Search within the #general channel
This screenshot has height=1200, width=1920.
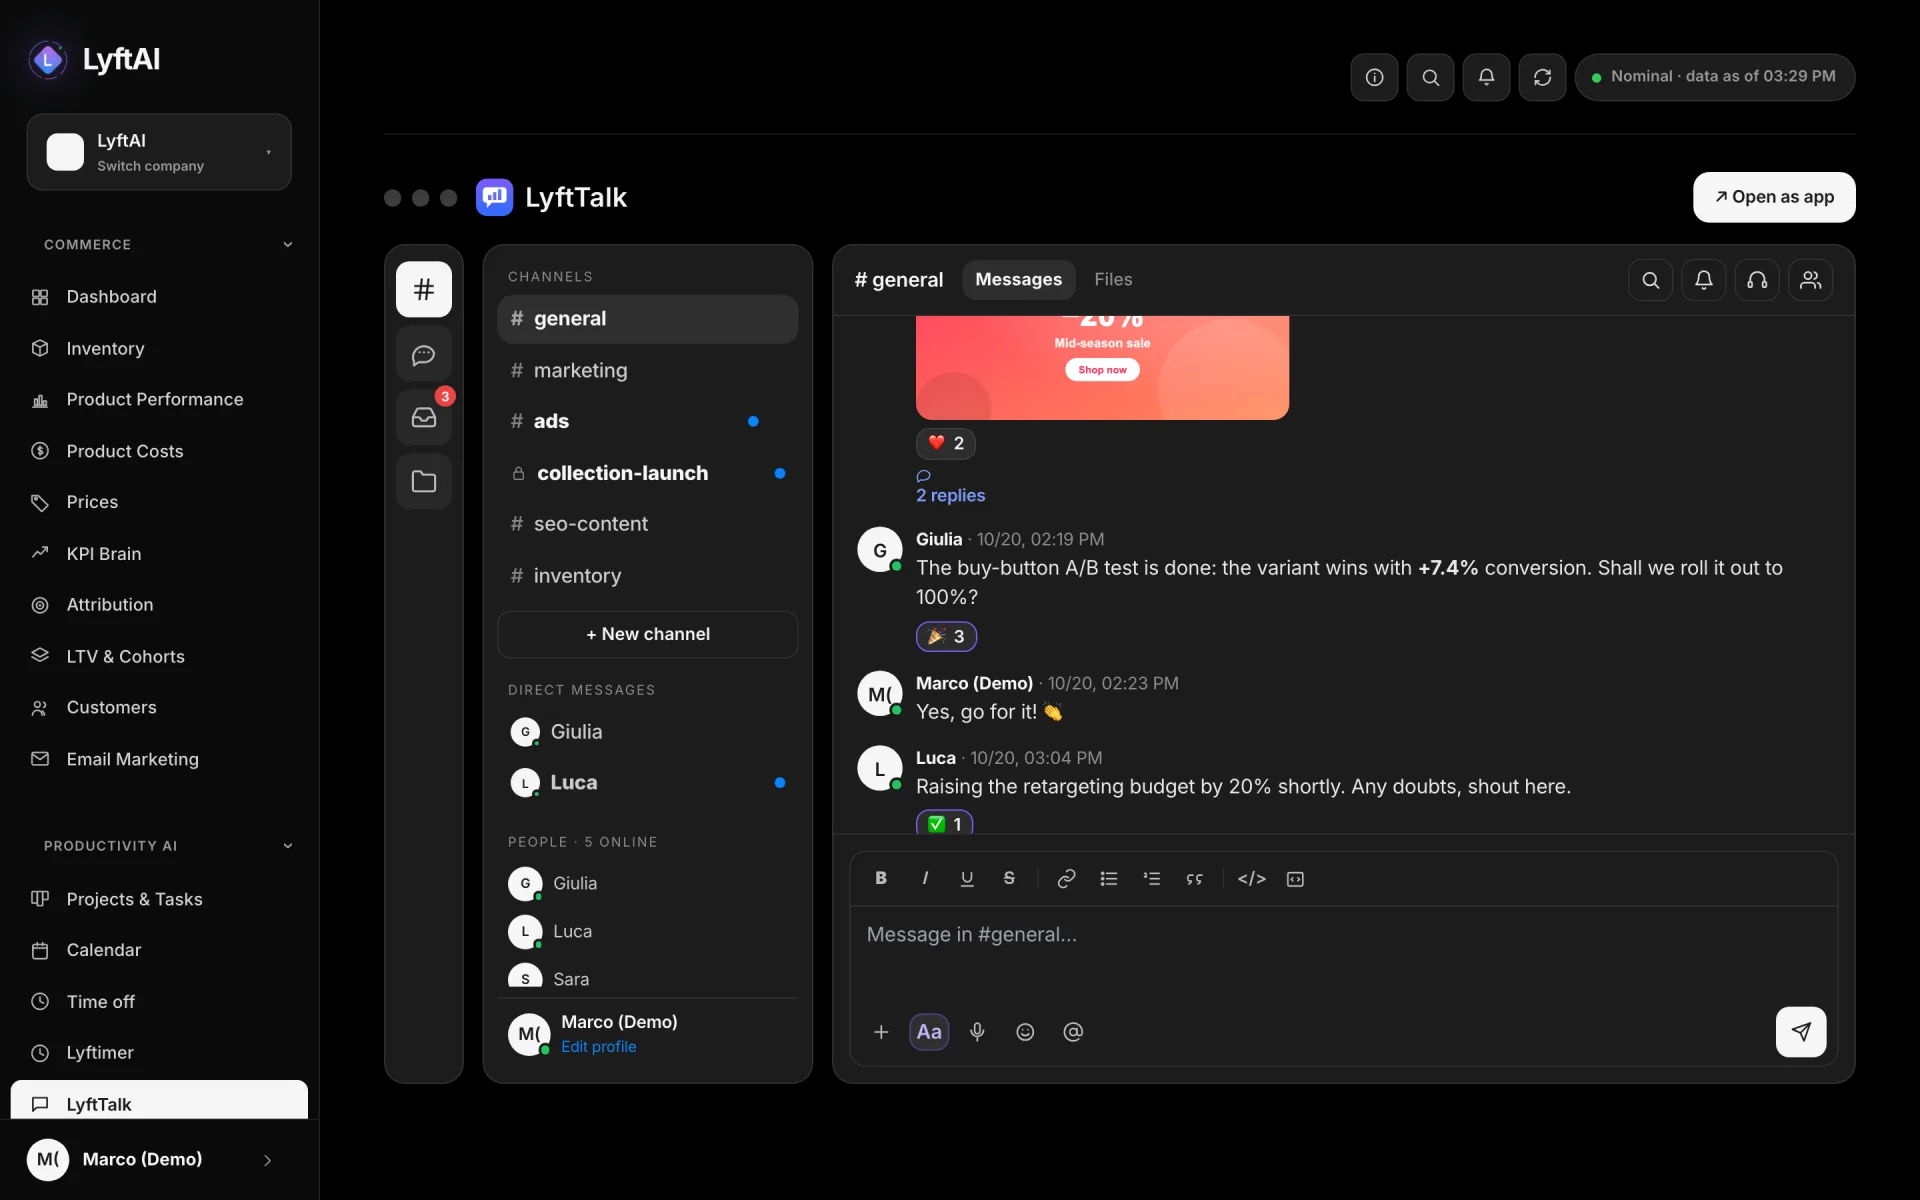(x=1651, y=280)
